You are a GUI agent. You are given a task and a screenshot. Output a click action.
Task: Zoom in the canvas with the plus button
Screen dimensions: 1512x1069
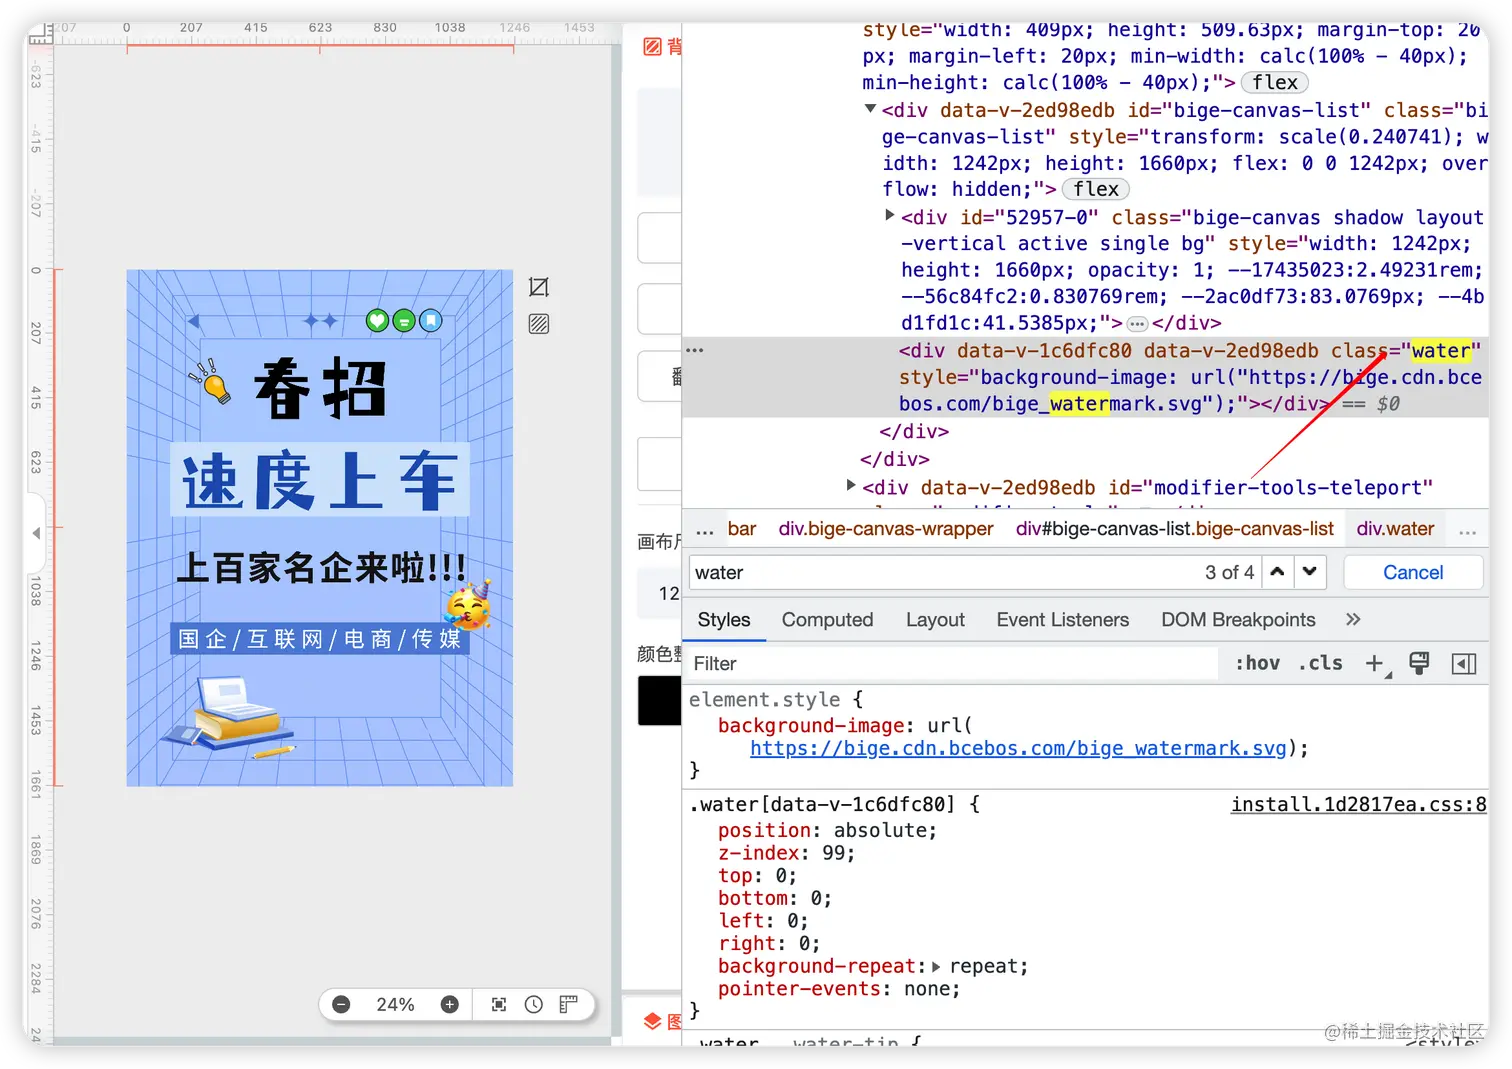coord(450,1004)
